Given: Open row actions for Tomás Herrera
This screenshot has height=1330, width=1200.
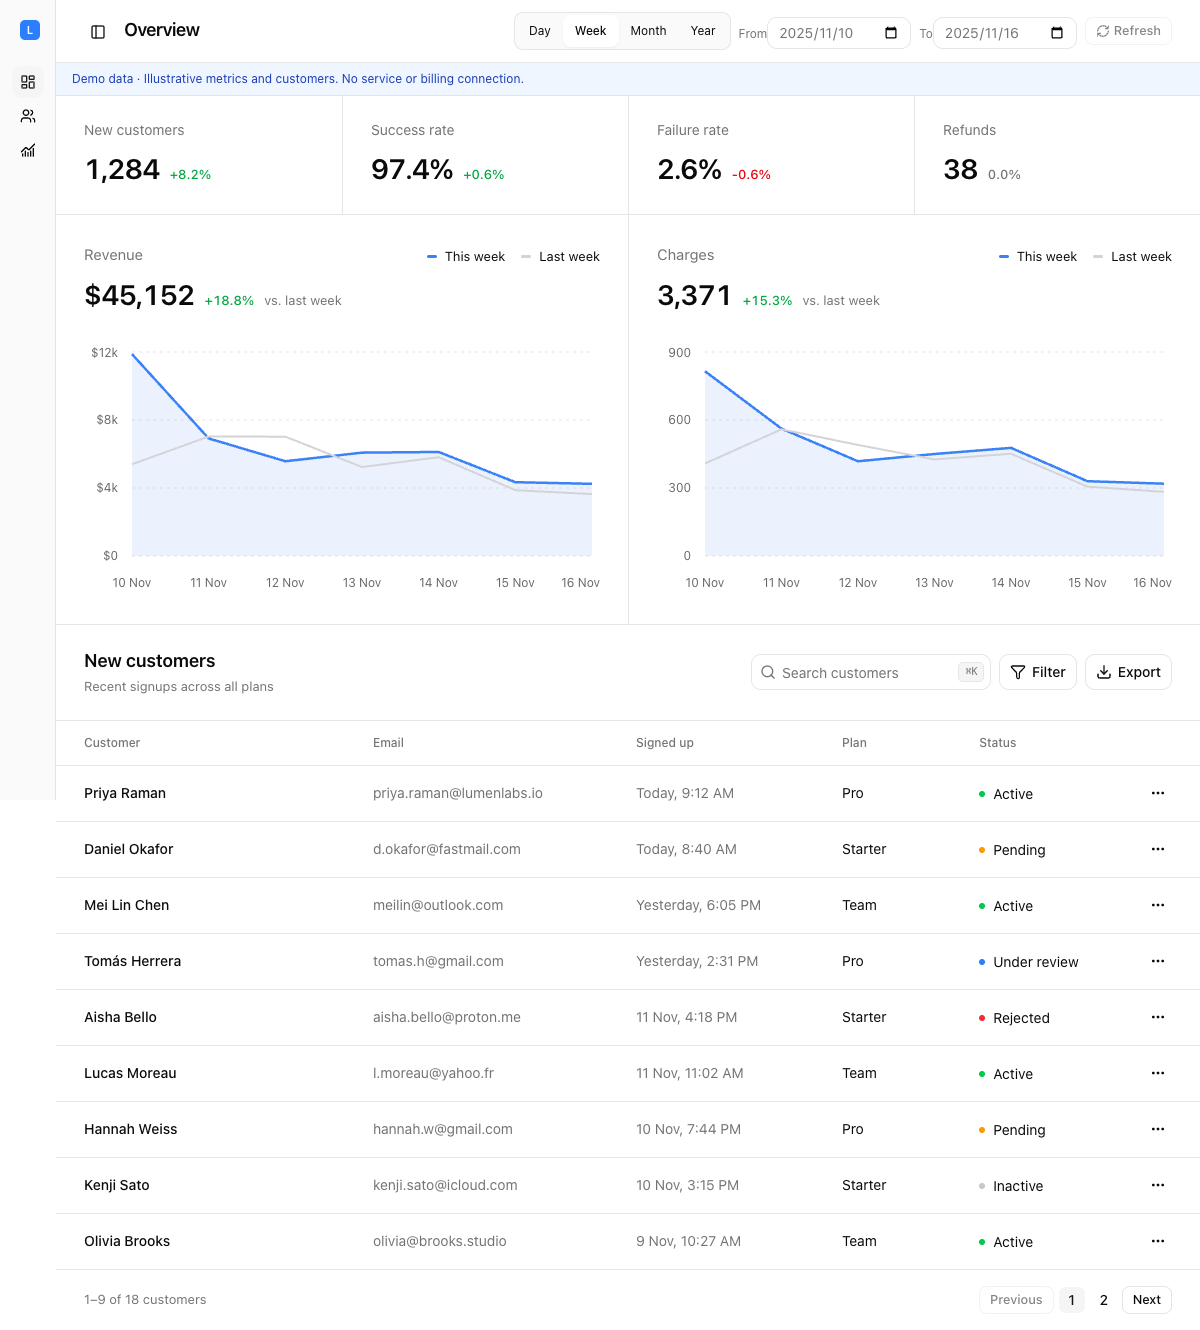Looking at the screenshot, I should pyautogui.click(x=1158, y=961).
